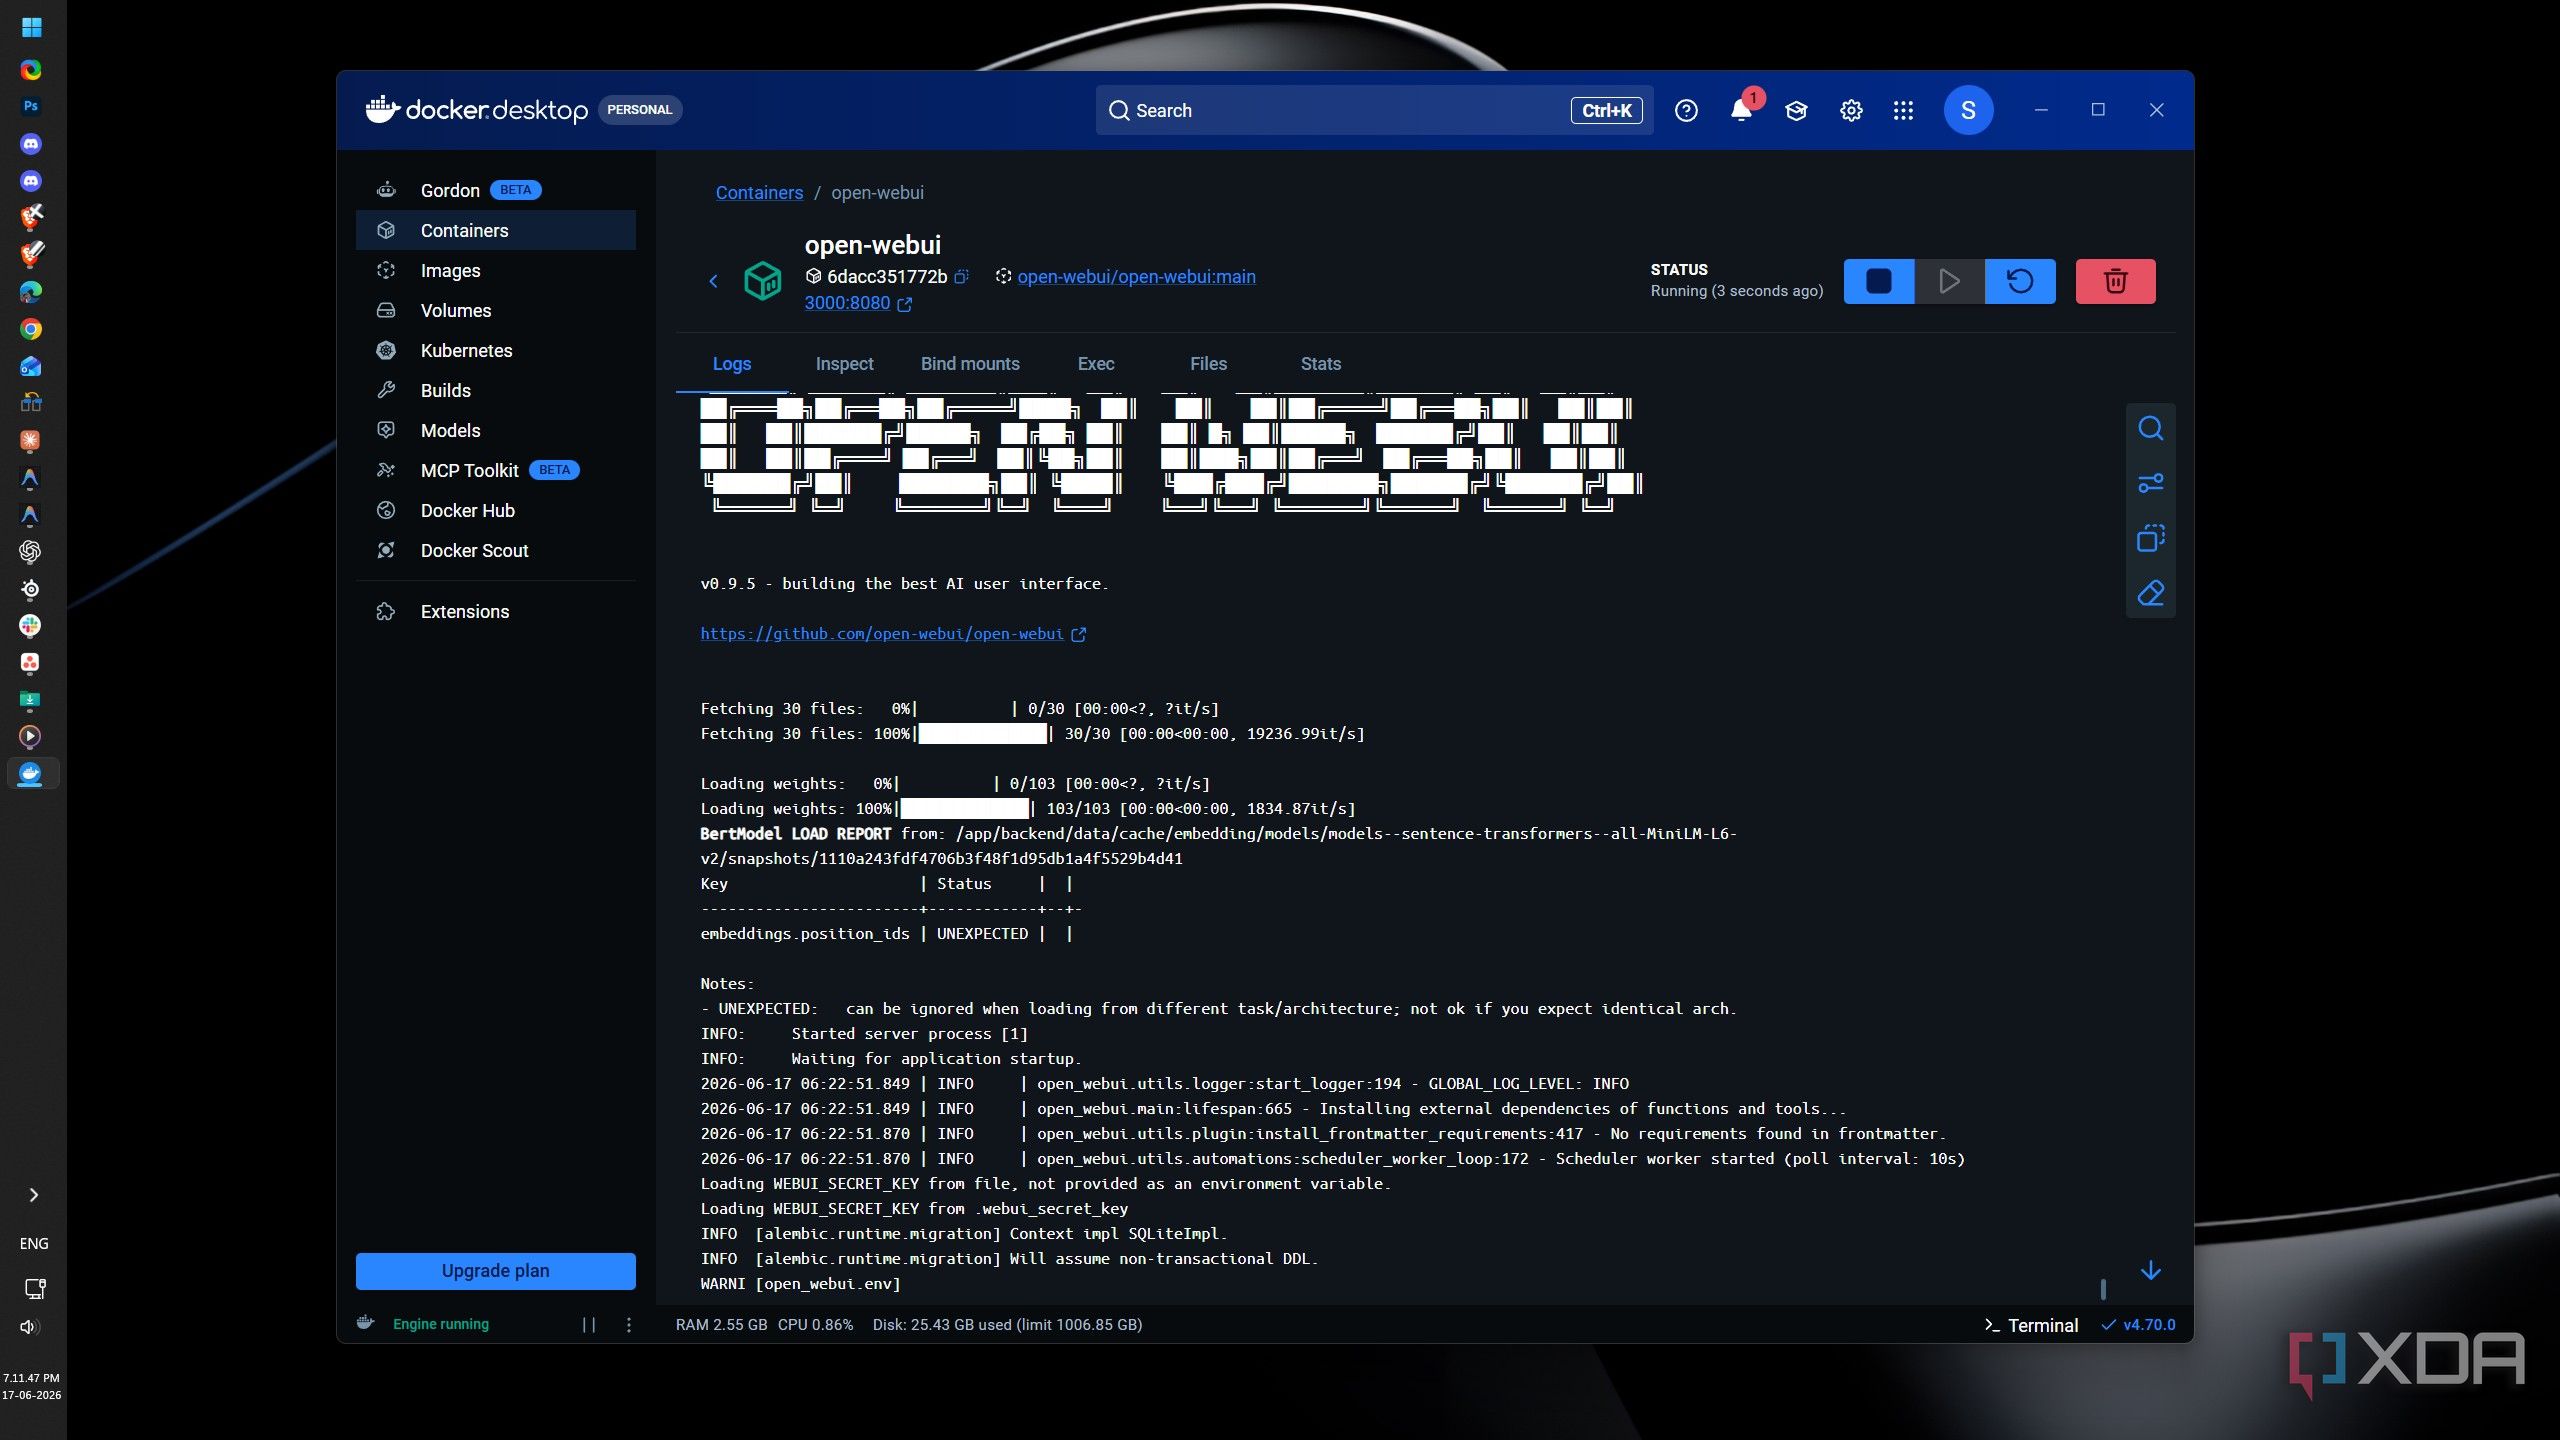Screen dimensions: 2560x1440
Task: Open the Stats tab
Action: click(1320, 364)
